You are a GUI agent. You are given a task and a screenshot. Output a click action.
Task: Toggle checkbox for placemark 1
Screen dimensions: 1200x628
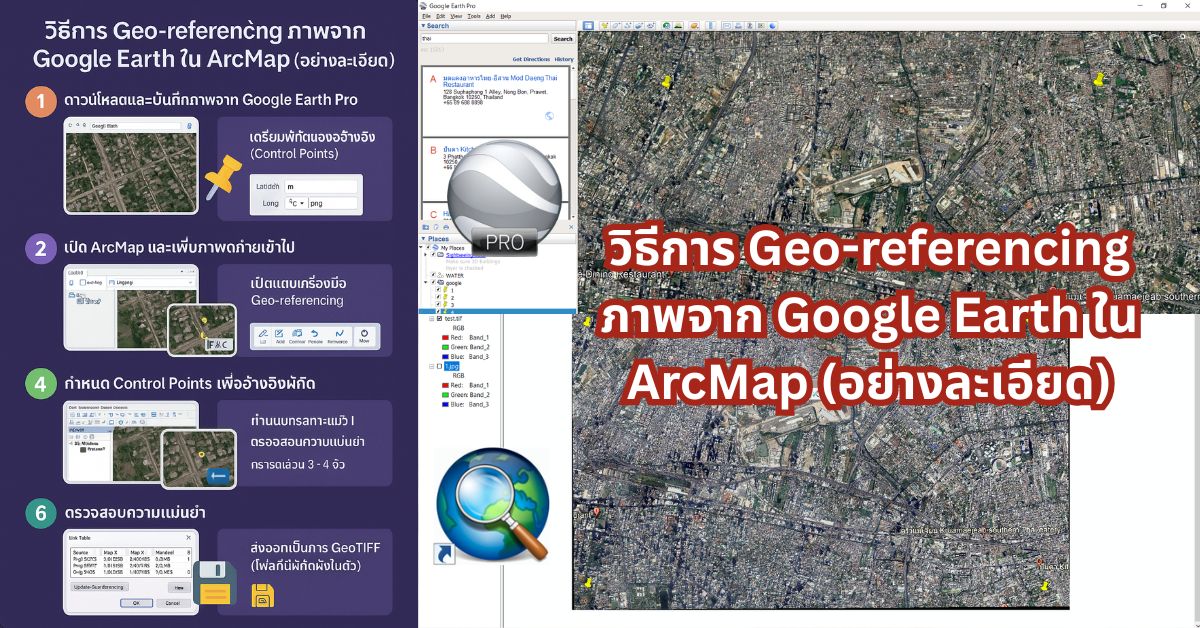tap(438, 290)
